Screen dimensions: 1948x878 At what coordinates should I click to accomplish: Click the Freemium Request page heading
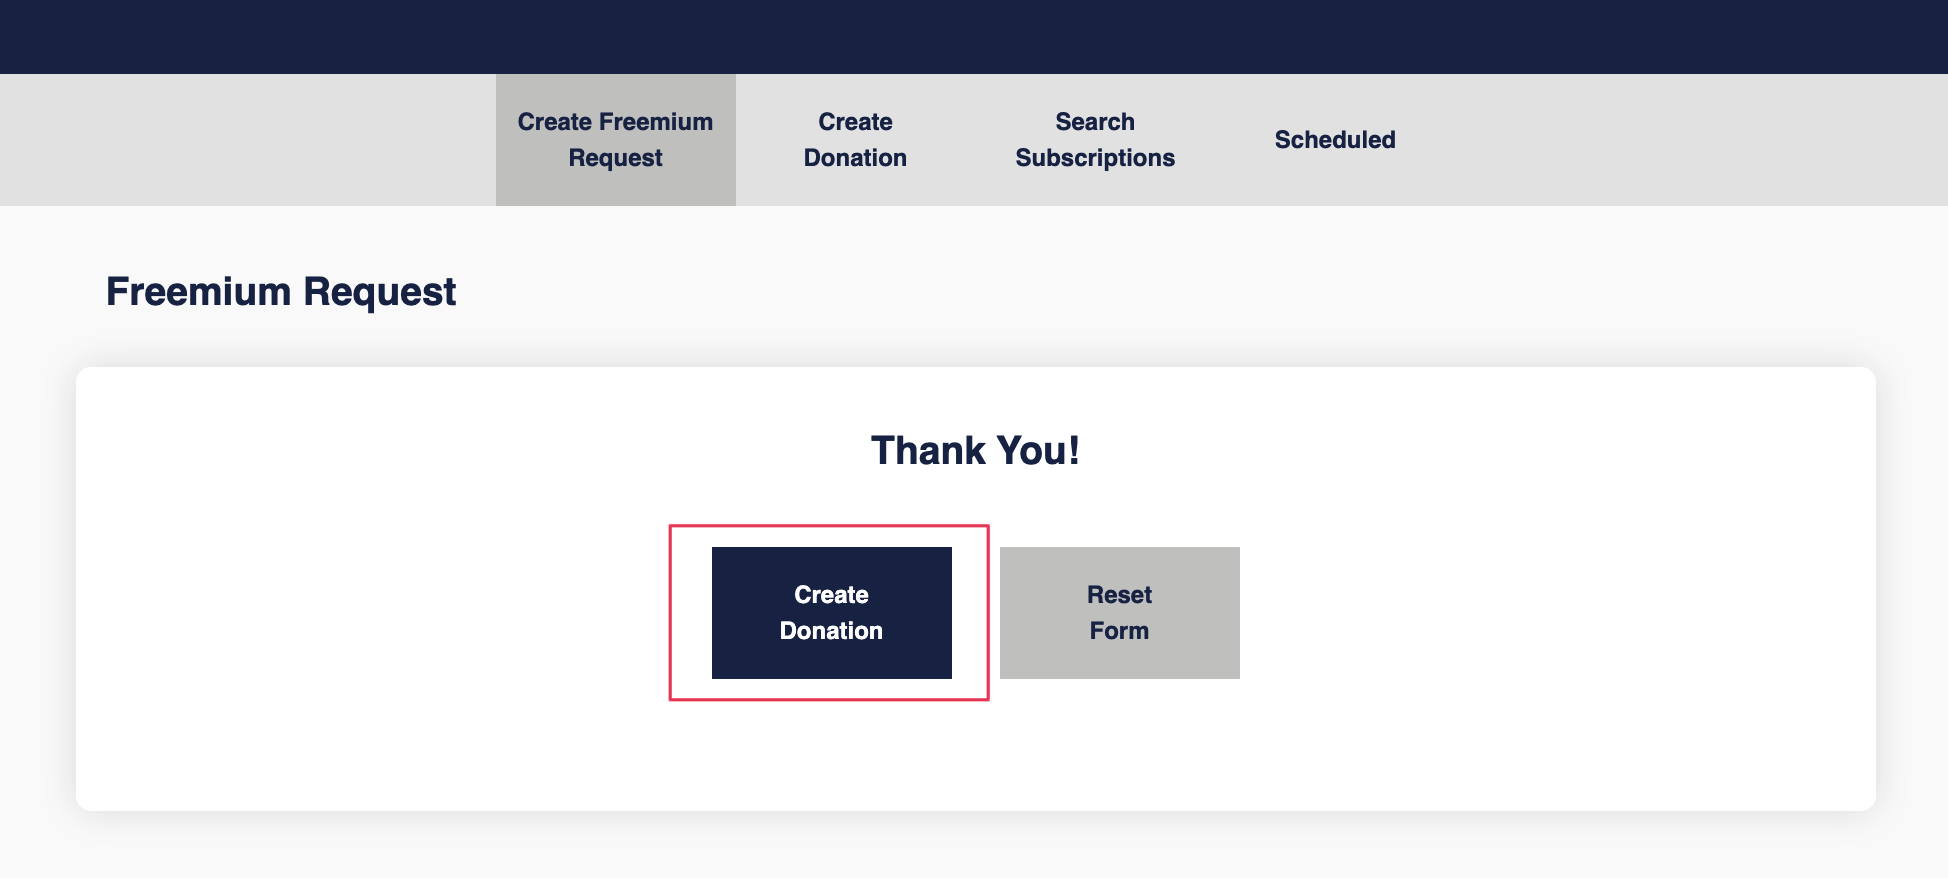point(281,292)
